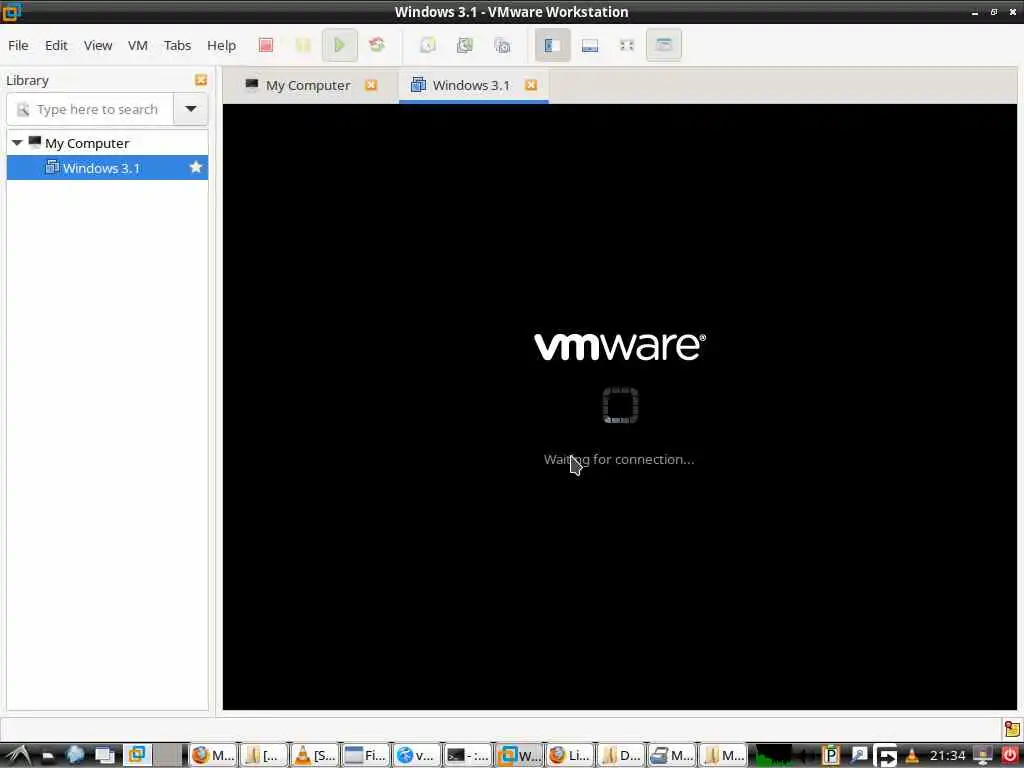Image resolution: width=1024 pixels, height=768 pixels.
Task: Click the Restart guest toolbar icon
Action: (x=377, y=45)
